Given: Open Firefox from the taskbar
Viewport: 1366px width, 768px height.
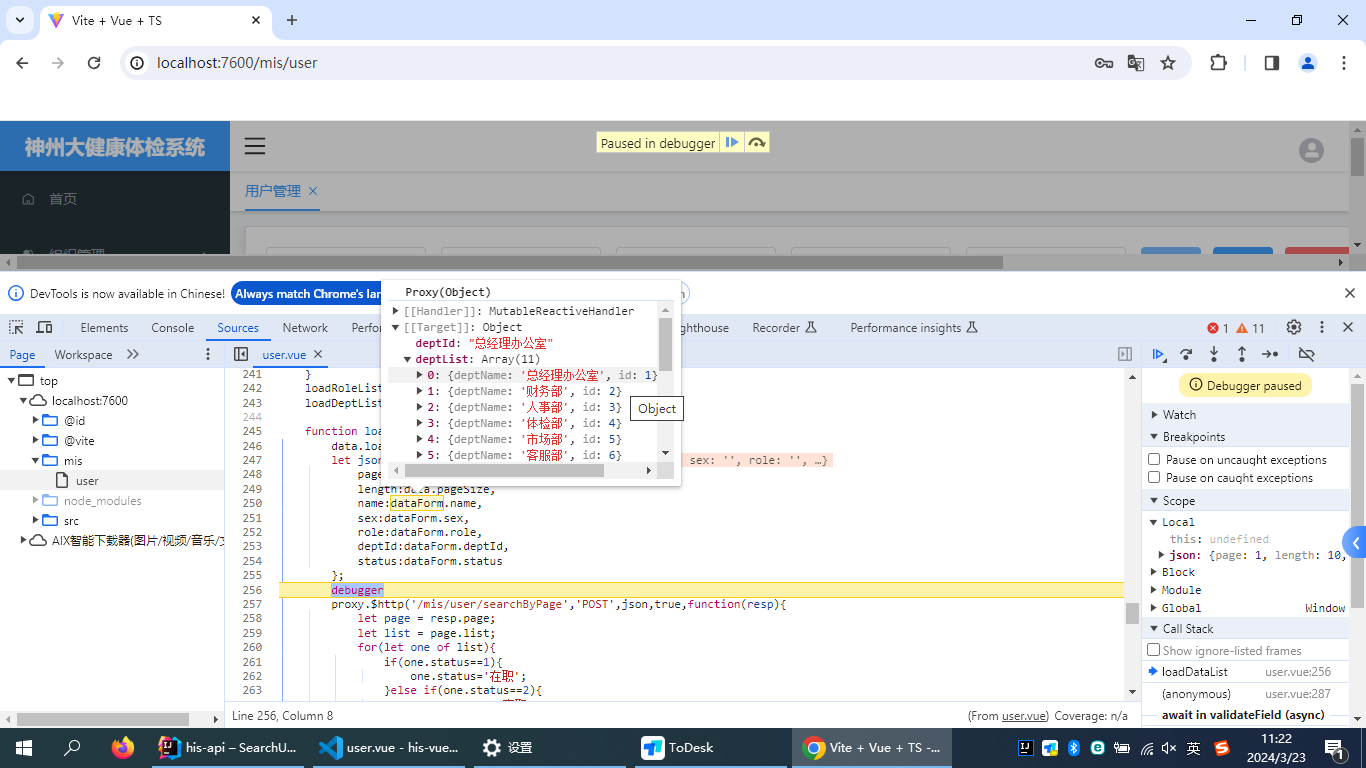Looking at the screenshot, I should [123, 747].
